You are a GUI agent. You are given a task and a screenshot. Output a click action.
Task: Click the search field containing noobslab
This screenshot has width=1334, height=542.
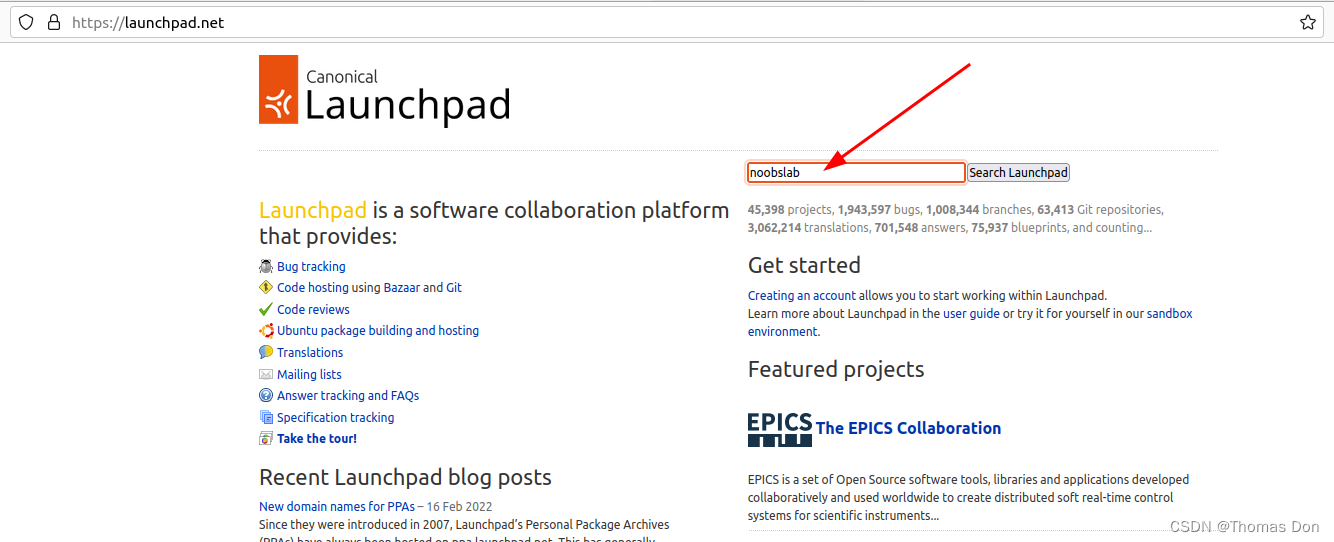click(856, 172)
